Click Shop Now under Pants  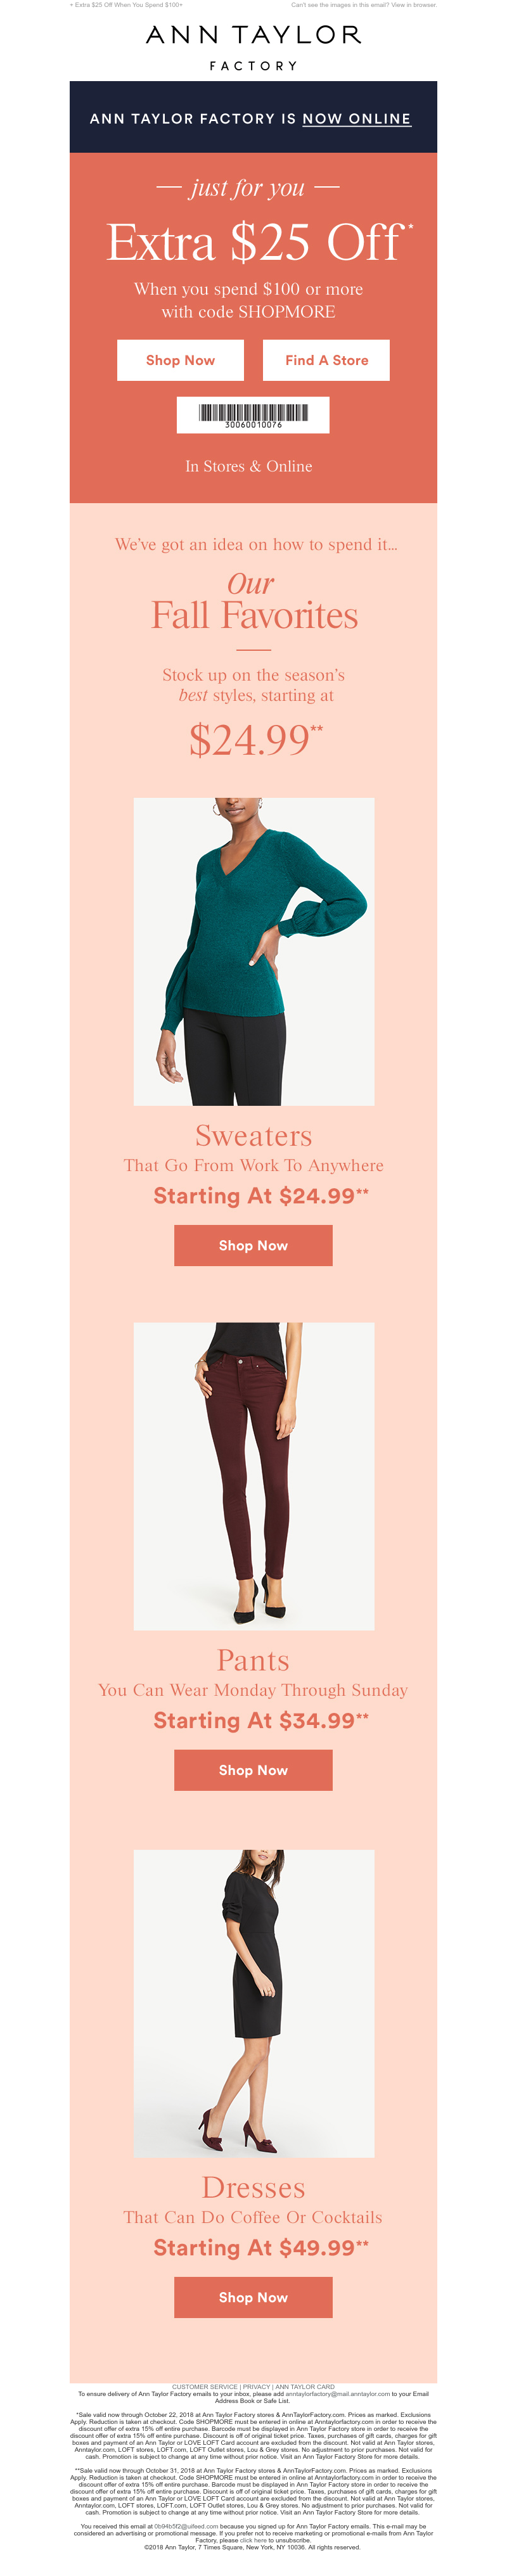pyautogui.click(x=253, y=1771)
